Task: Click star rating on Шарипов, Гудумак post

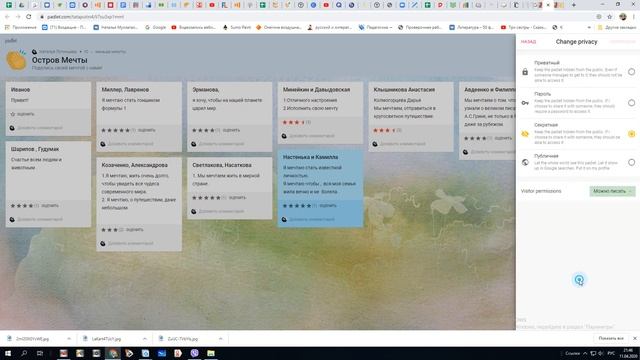Action: (22, 206)
